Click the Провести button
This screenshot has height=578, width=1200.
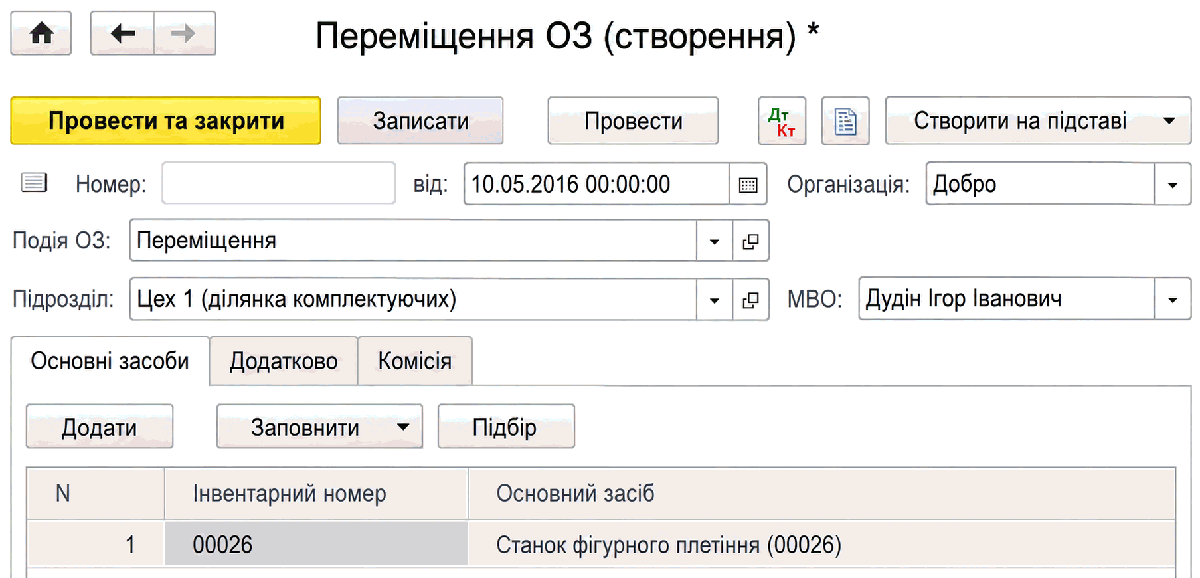coord(633,121)
